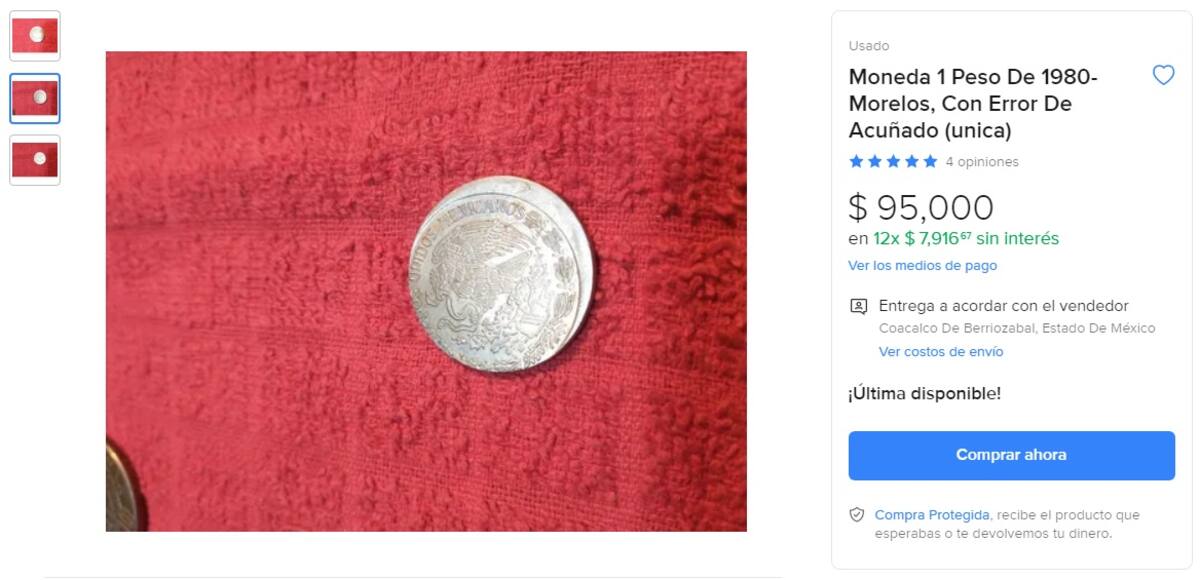
Task: Select the highlighted second coin thumbnail
Action: (35, 98)
